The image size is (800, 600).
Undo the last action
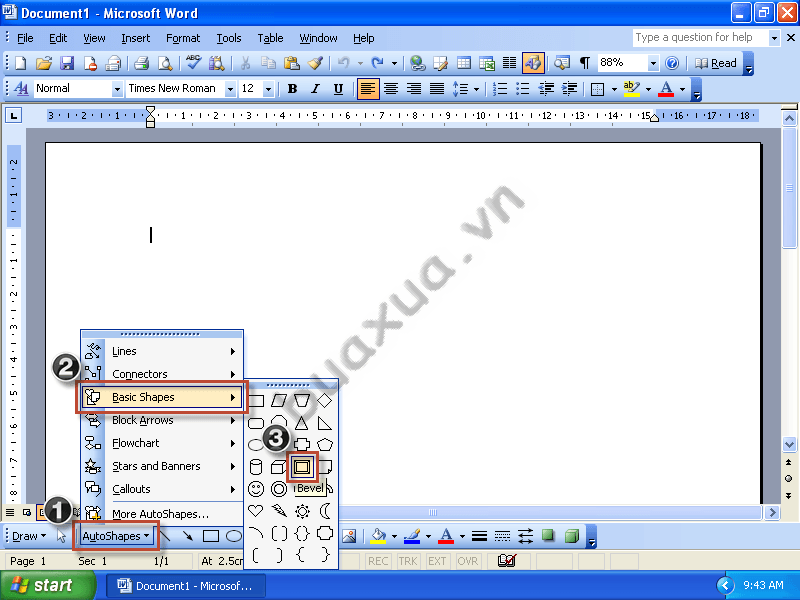343,63
